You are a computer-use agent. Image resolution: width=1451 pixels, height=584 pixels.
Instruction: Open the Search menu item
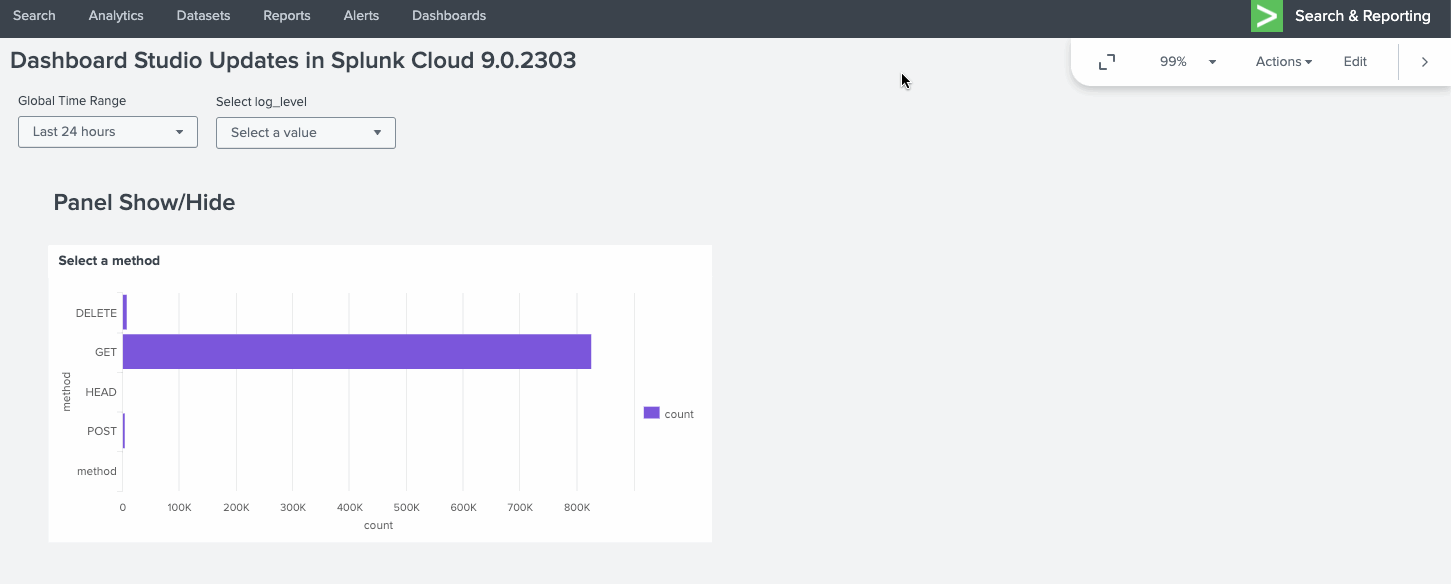34,16
